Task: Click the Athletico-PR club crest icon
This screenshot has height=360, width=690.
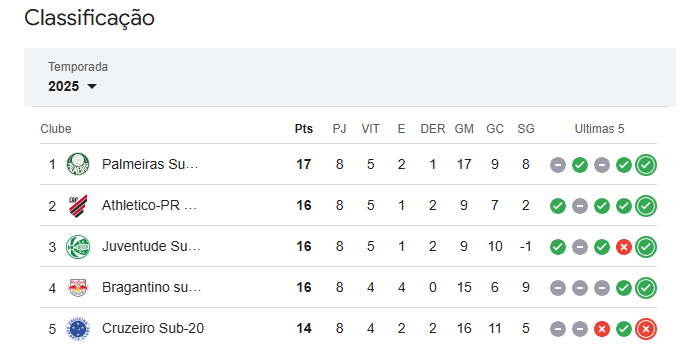Action: tap(78, 206)
